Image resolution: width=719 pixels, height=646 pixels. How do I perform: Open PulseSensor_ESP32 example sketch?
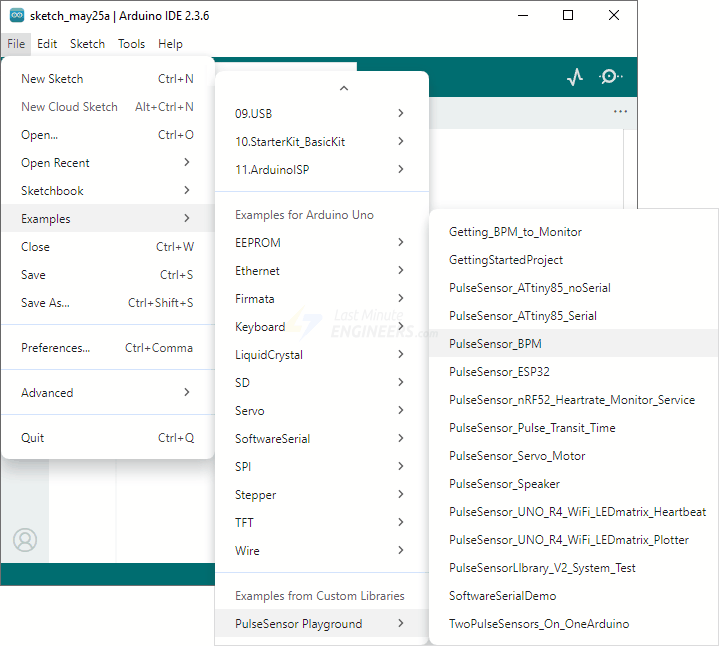(499, 371)
